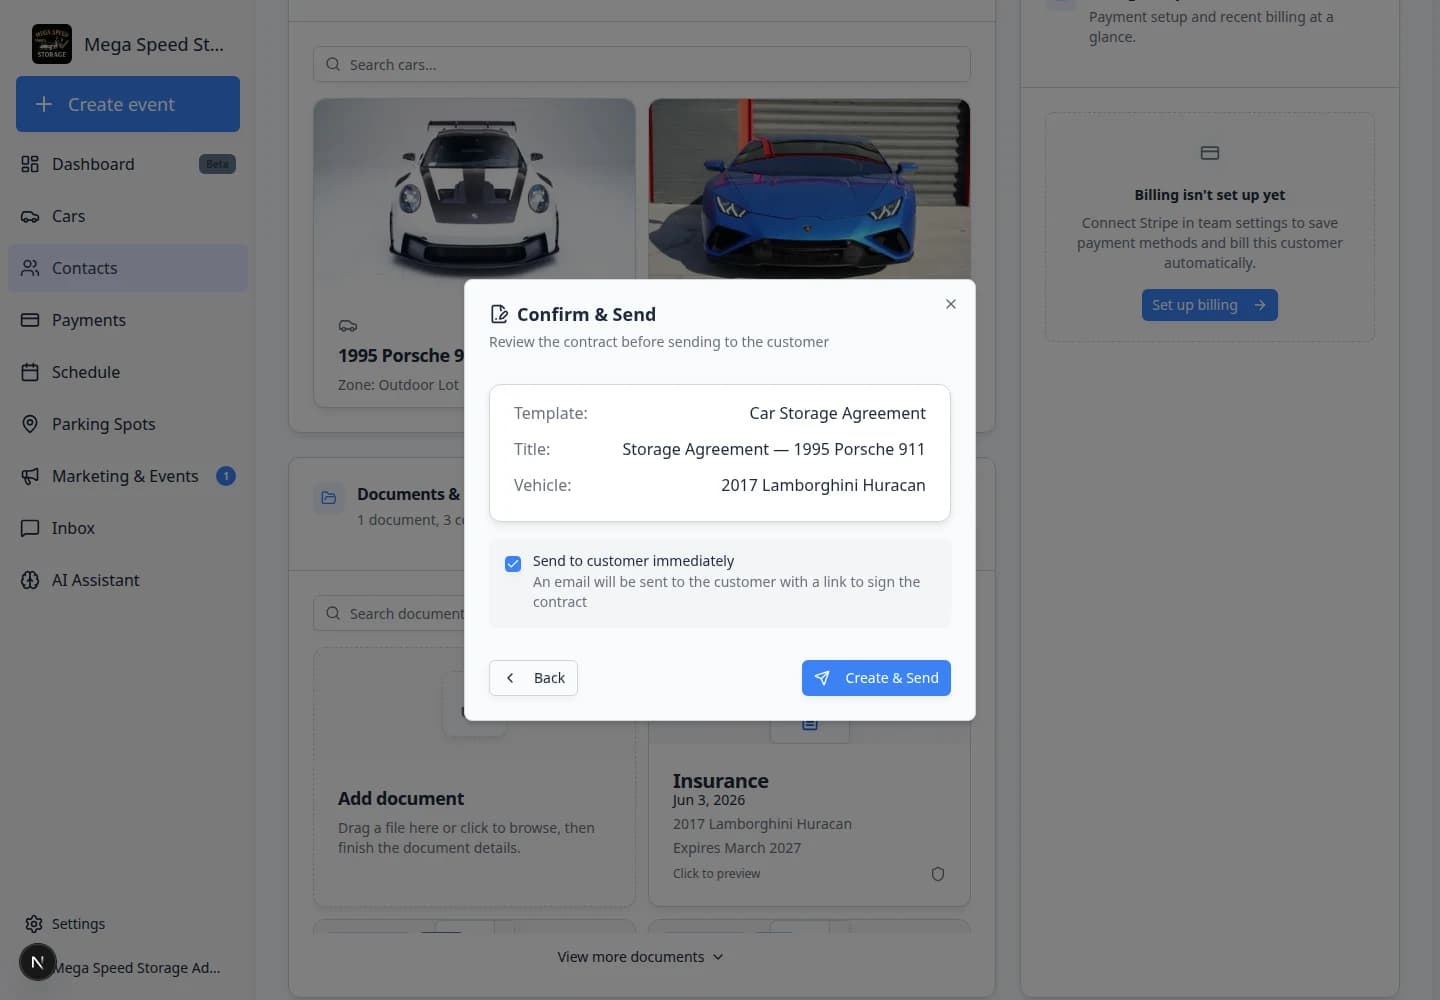Expand View more documents chevron
The height and width of the screenshot is (1000, 1440).
tap(718, 957)
